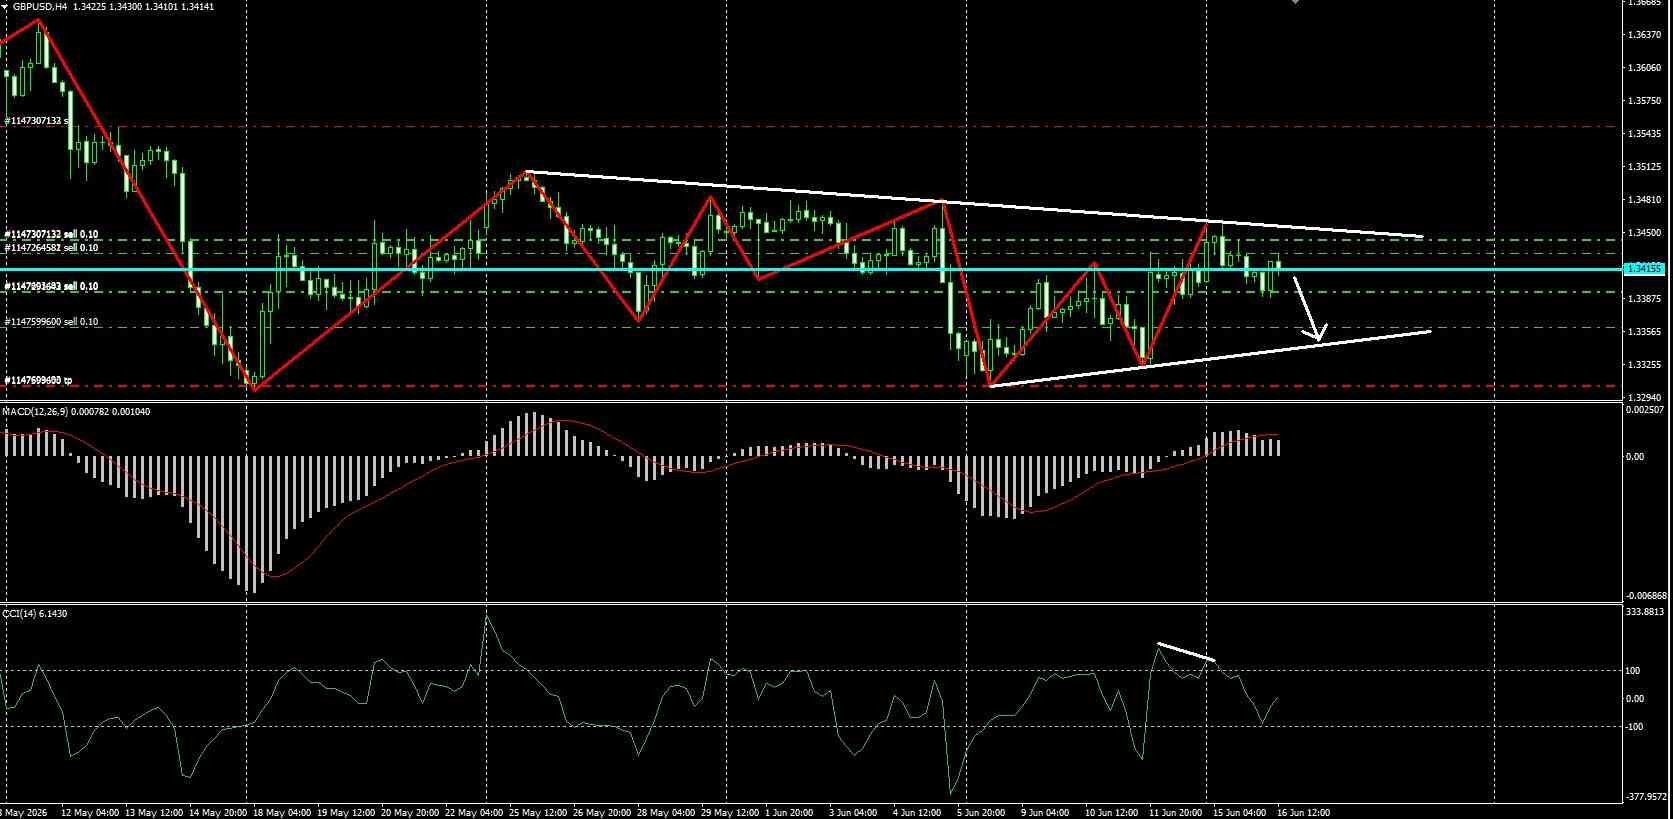Click the 1.34500 price axis value
The height and width of the screenshot is (819, 1673).
click(1645, 233)
